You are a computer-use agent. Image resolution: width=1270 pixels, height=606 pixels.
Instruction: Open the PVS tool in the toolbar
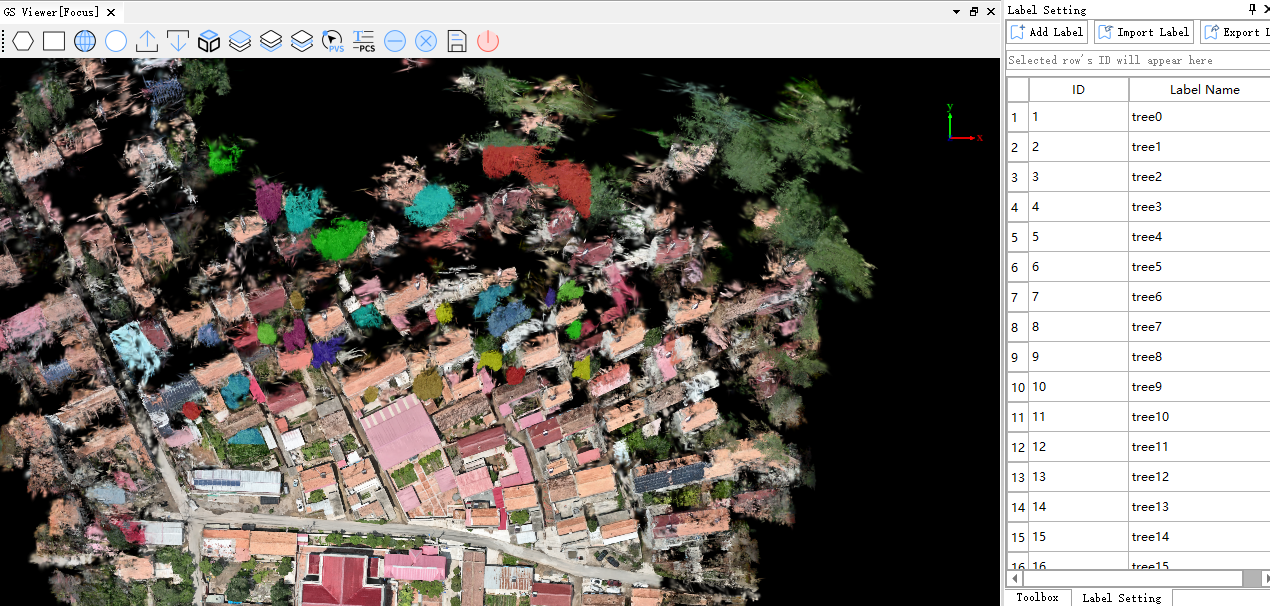[x=332, y=41]
